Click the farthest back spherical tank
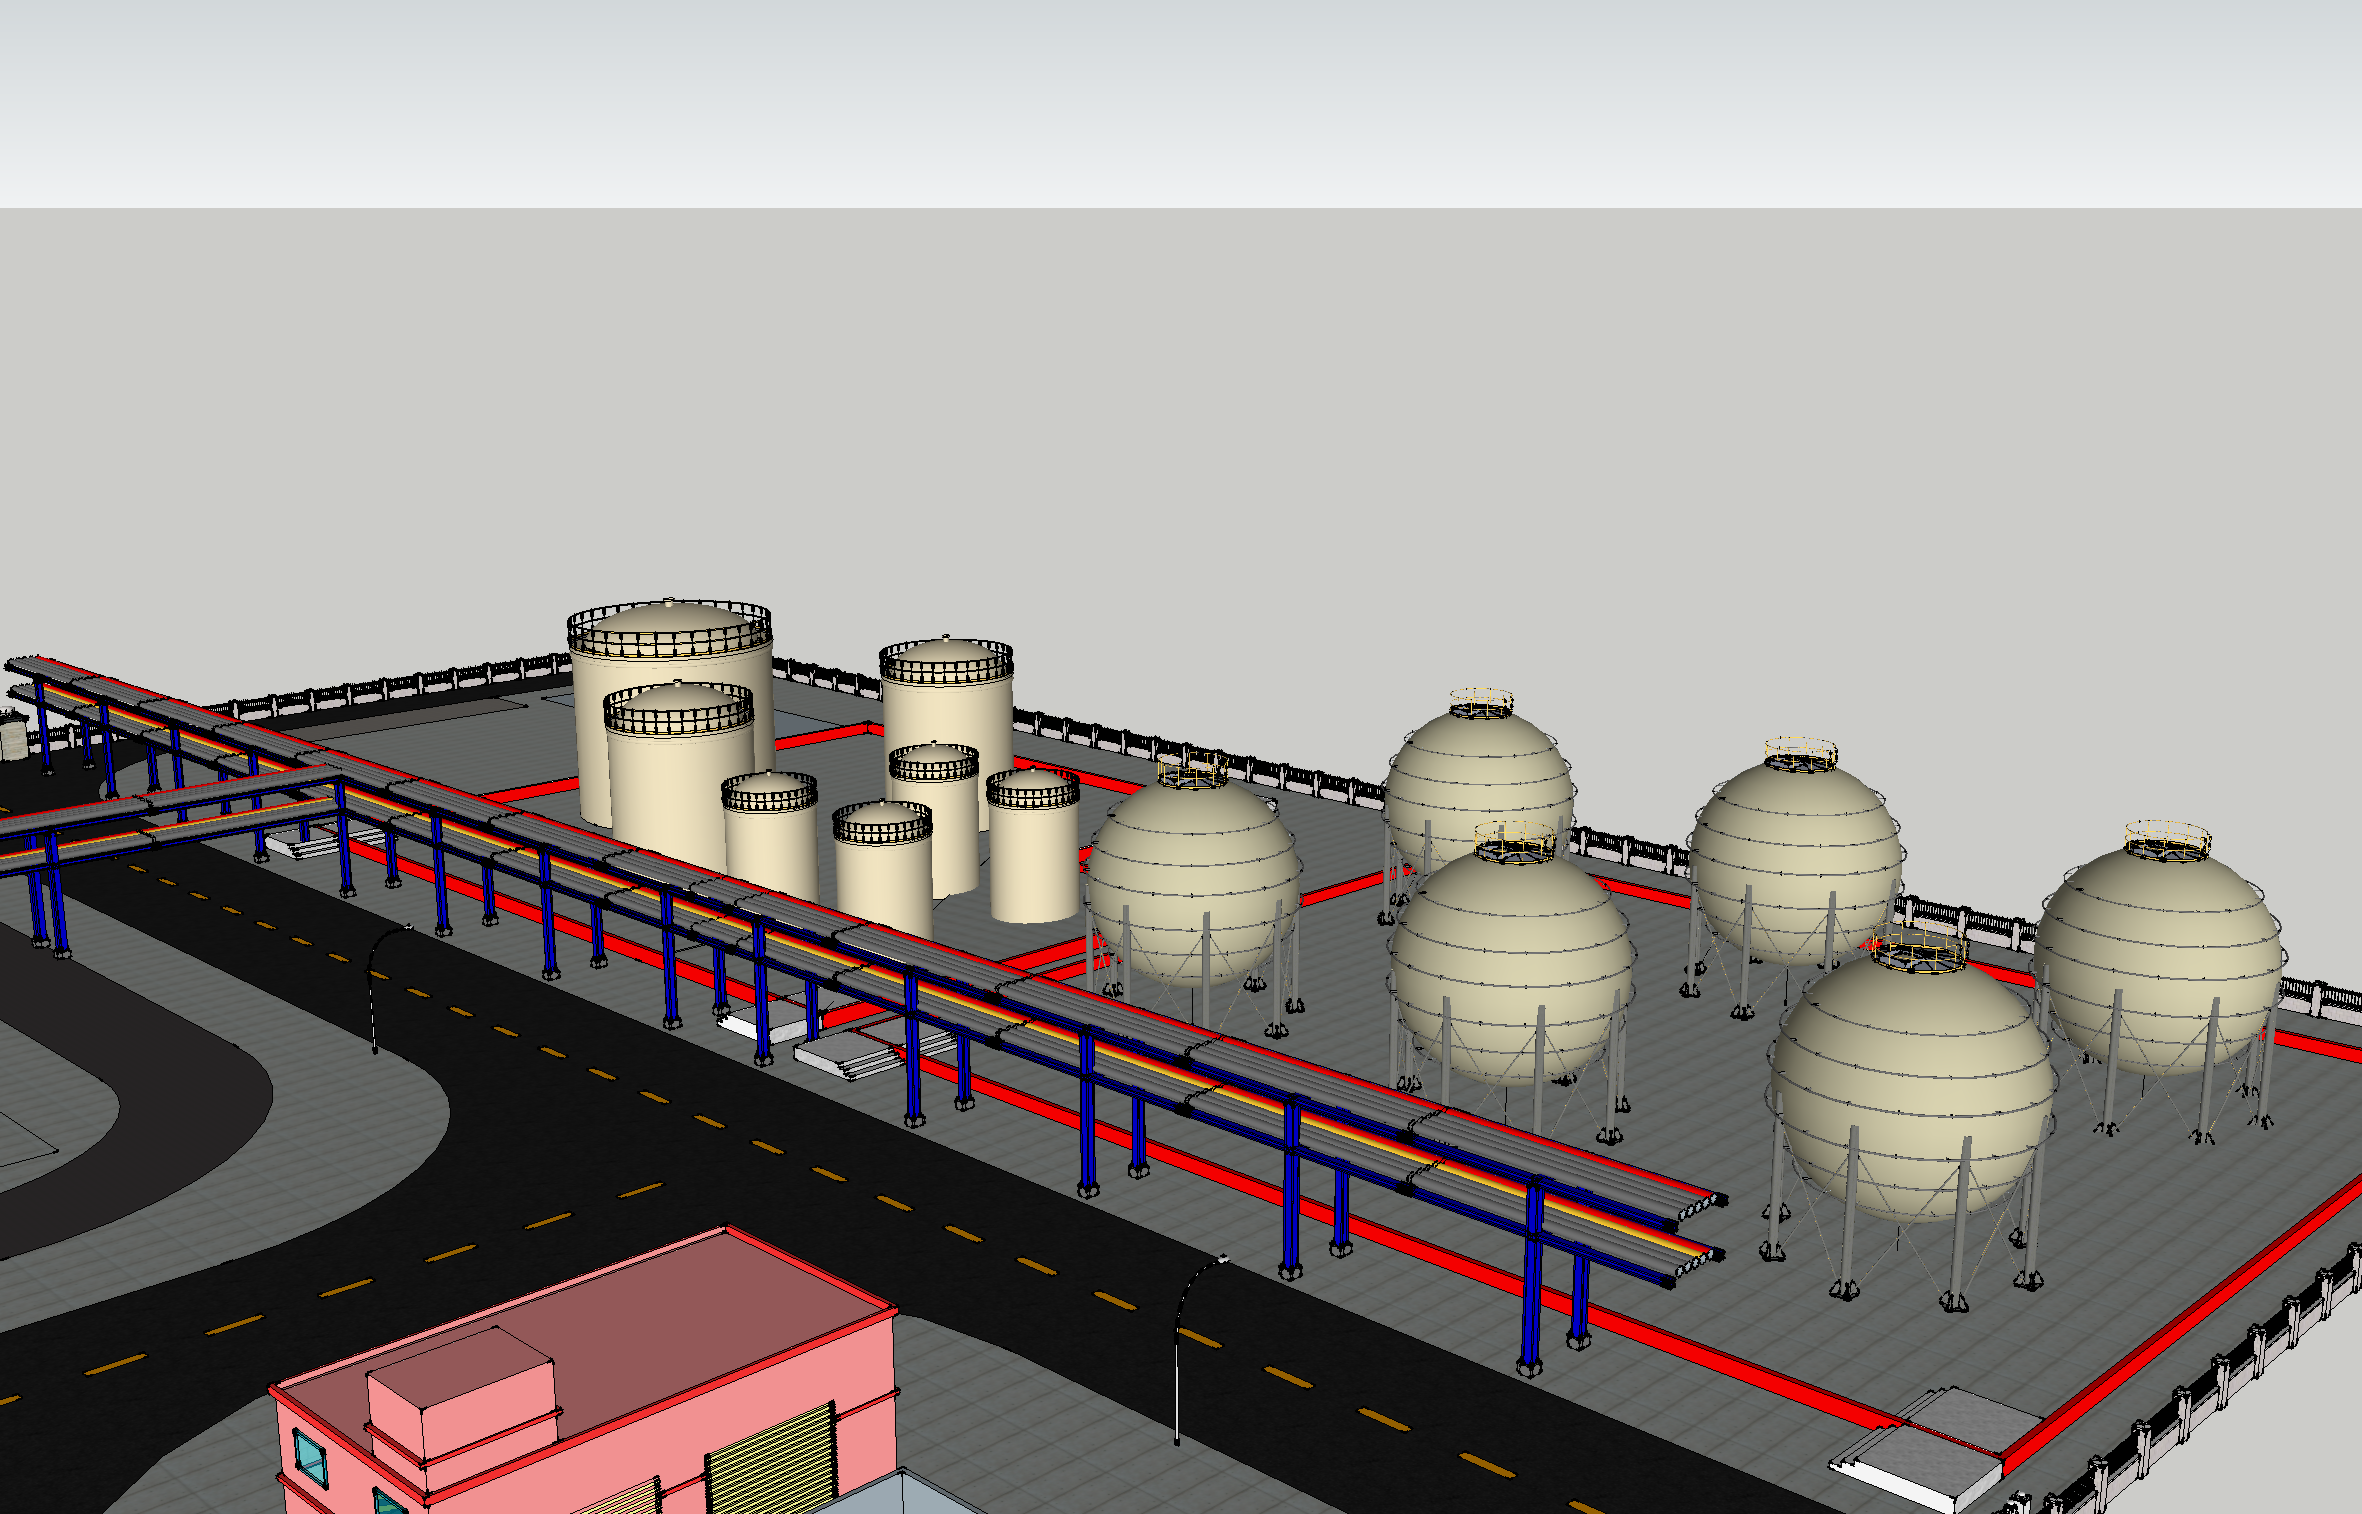Screen dimensions: 2362x1514 coord(1478,775)
